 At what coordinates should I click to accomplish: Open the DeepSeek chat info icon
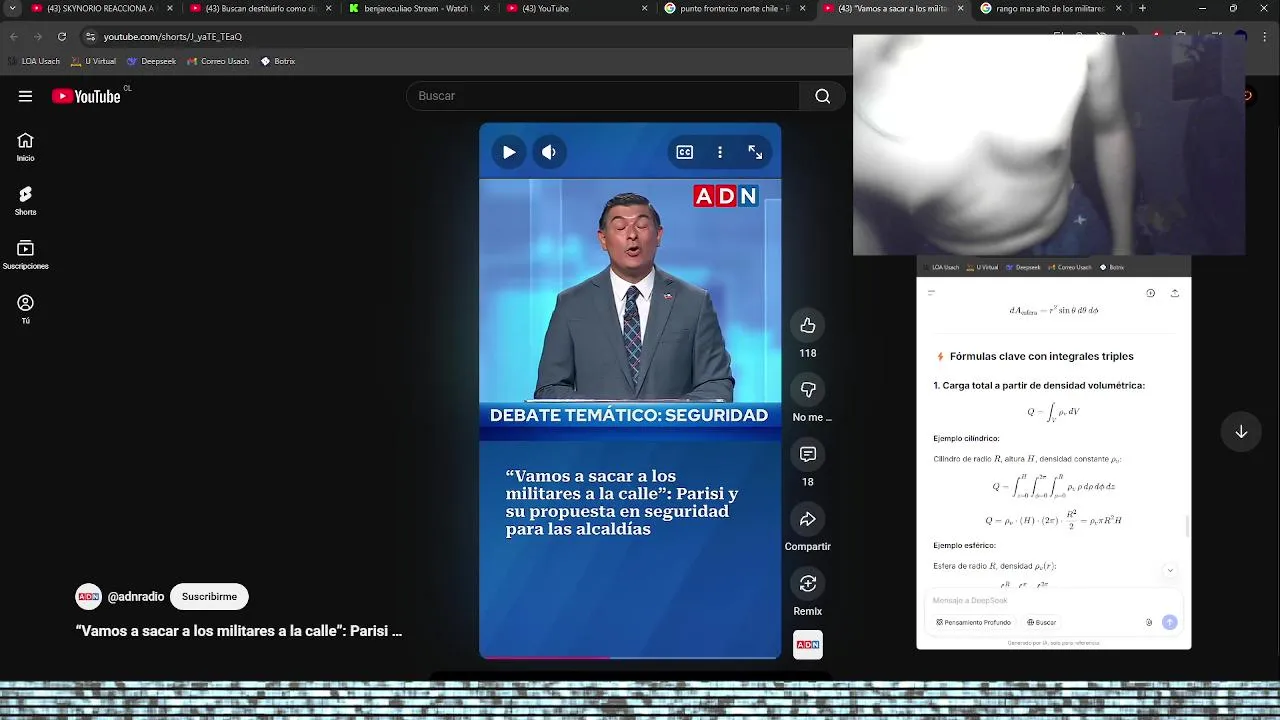click(x=1150, y=293)
